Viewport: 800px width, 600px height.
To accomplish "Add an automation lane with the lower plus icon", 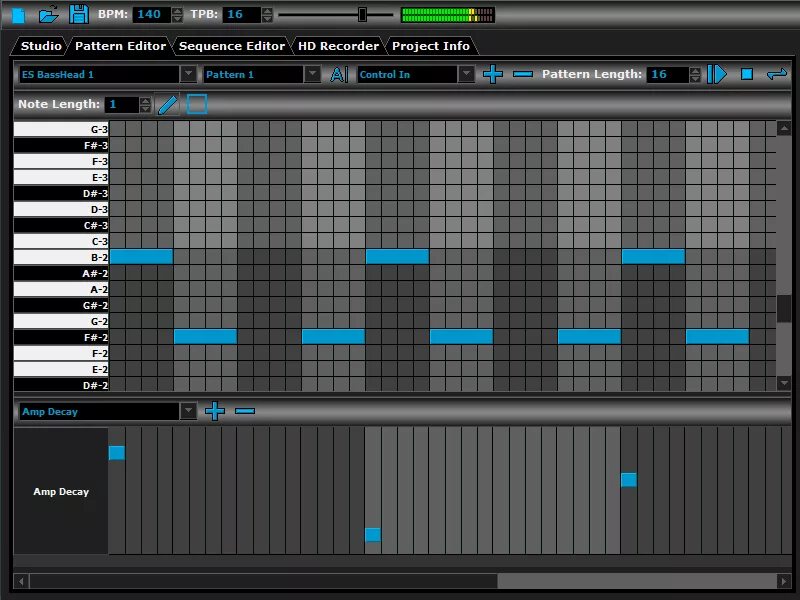I will point(215,411).
